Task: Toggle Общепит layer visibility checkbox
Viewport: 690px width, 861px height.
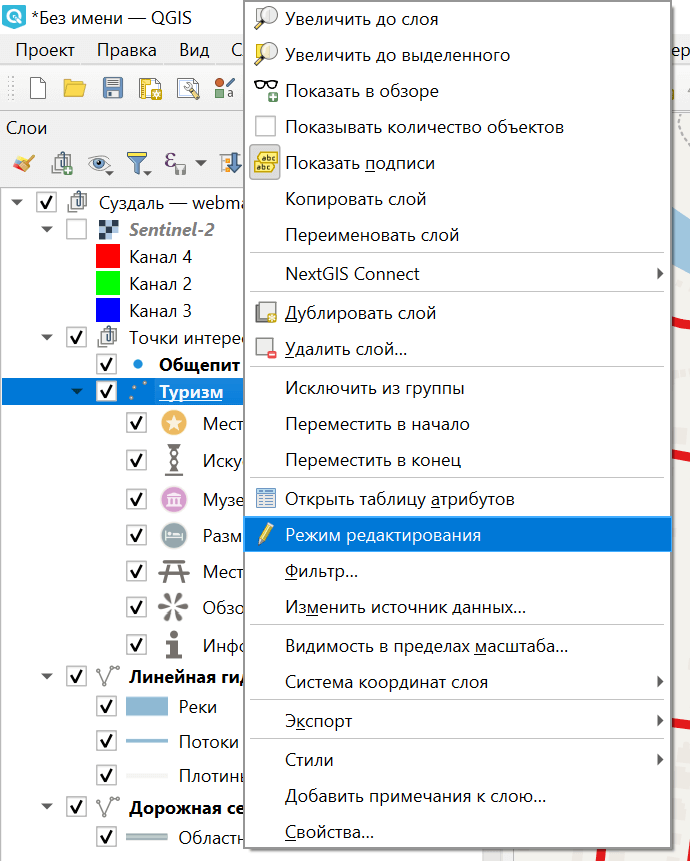Action: pos(106,364)
